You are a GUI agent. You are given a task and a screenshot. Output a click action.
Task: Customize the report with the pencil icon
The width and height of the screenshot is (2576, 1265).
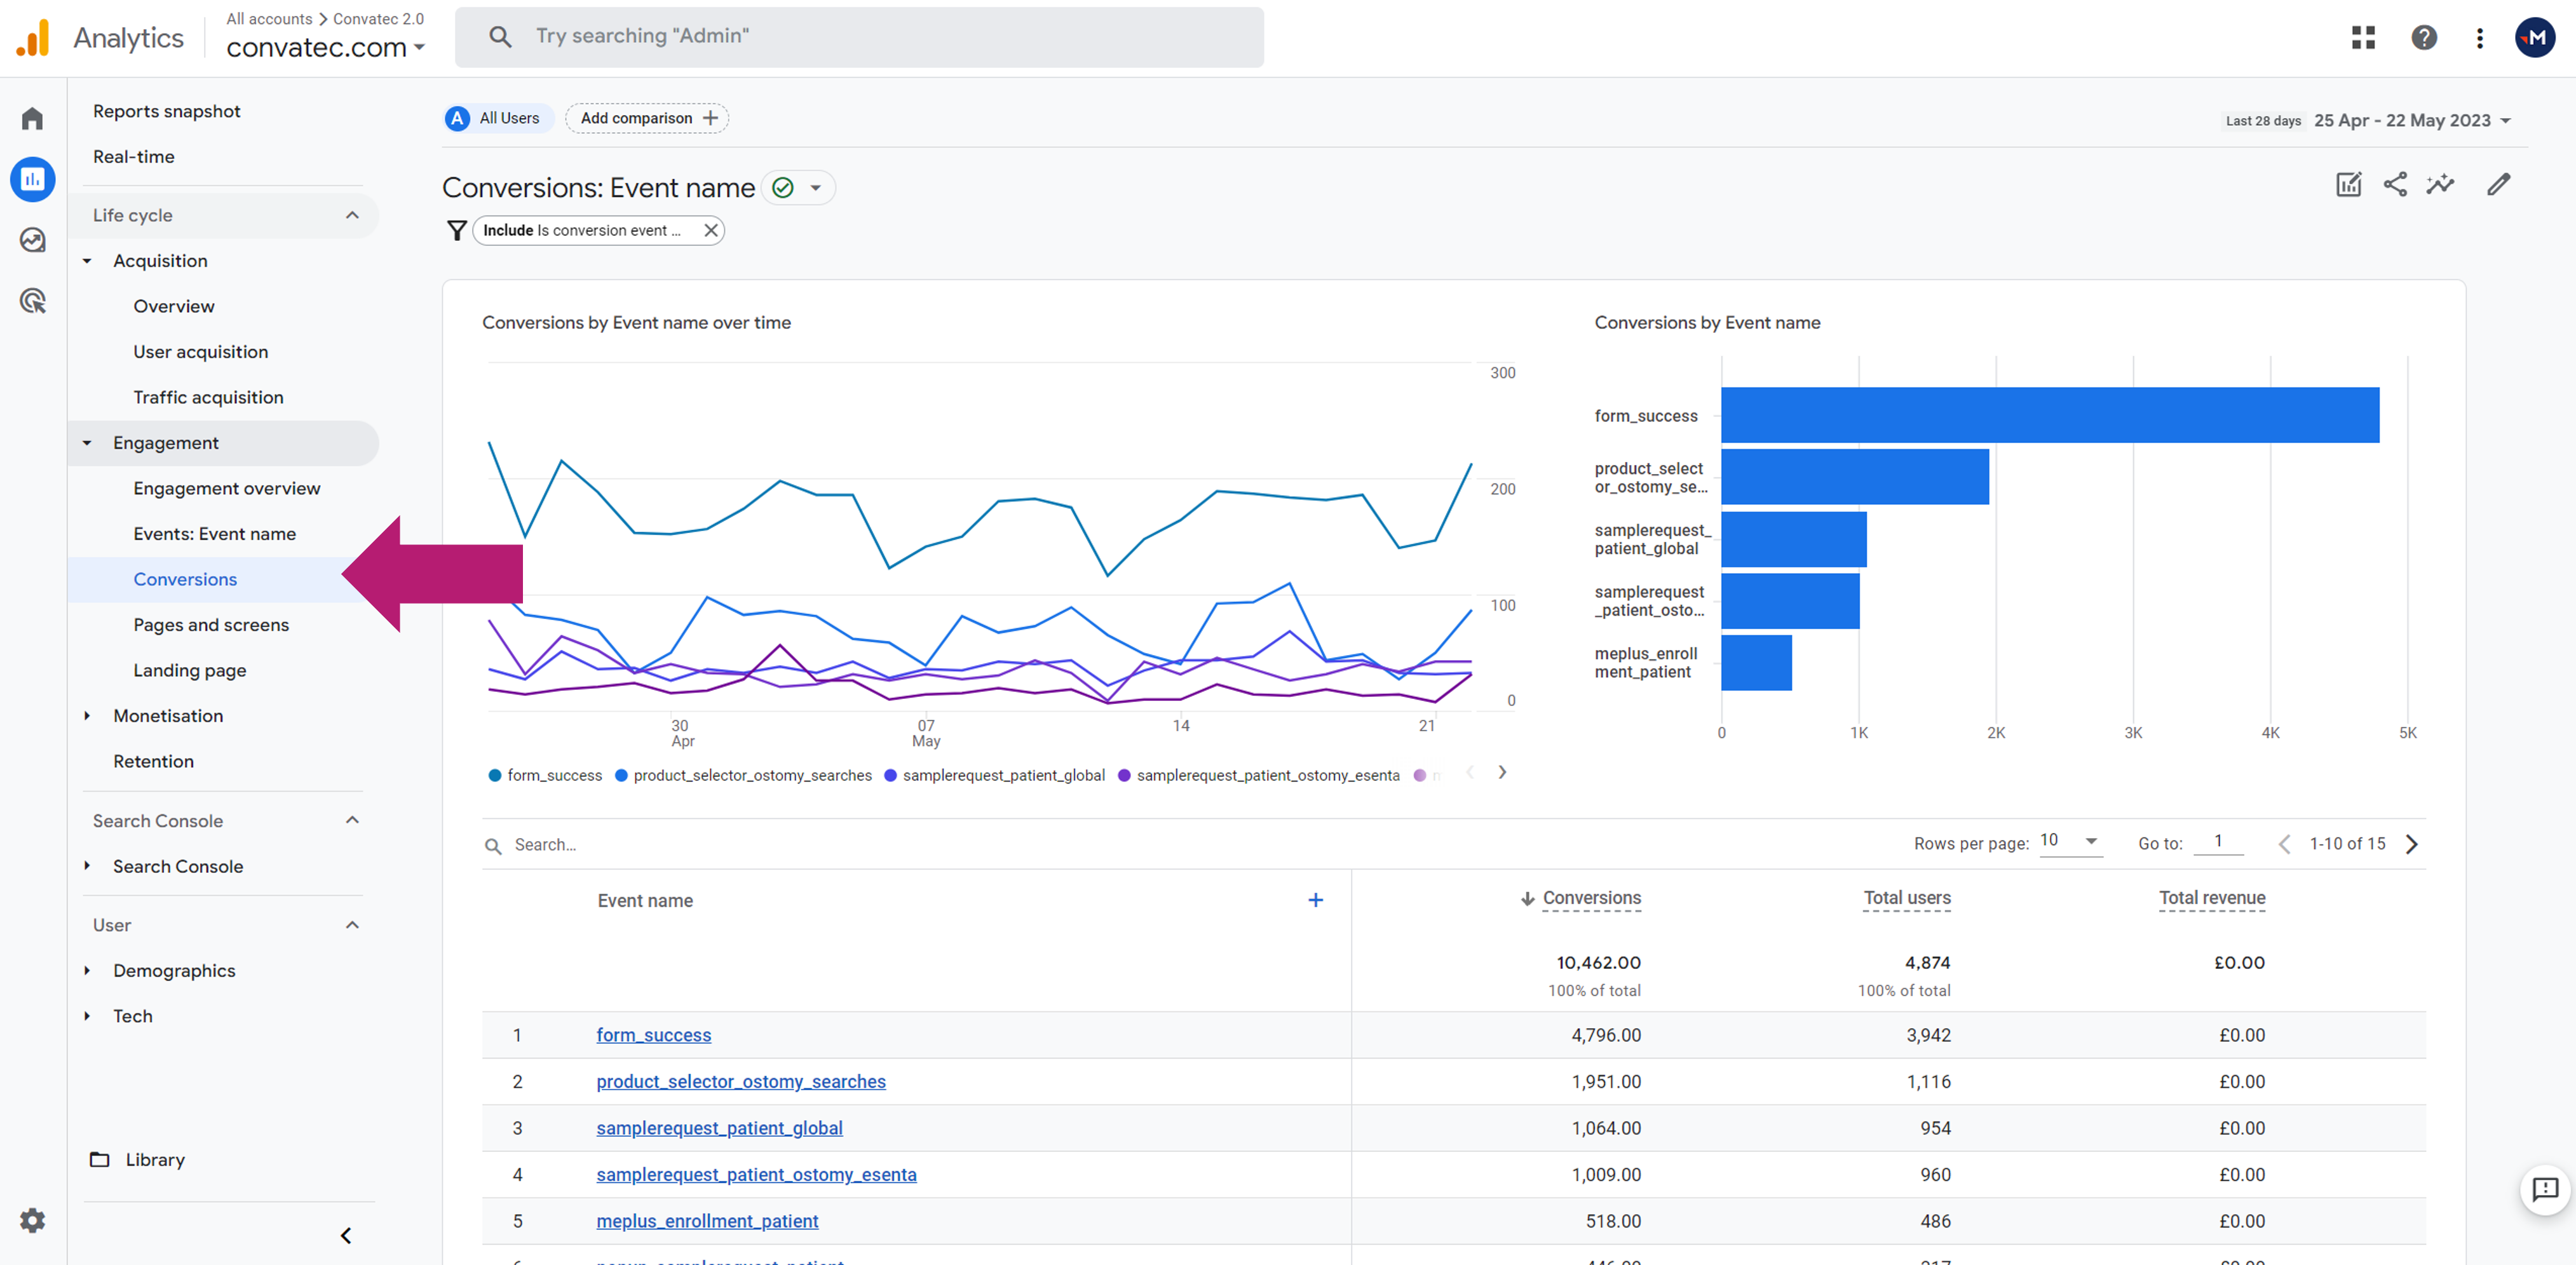pyautogui.click(x=2498, y=185)
